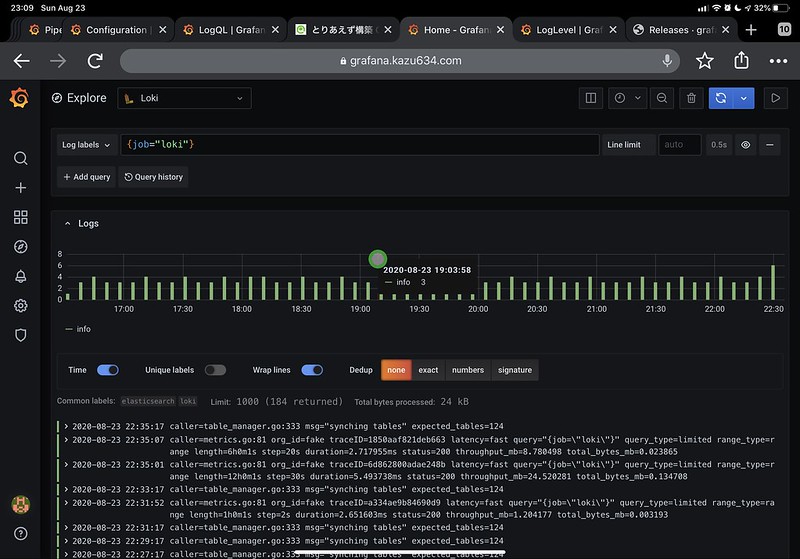Open the Help question mark icon

click(x=20, y=533)
